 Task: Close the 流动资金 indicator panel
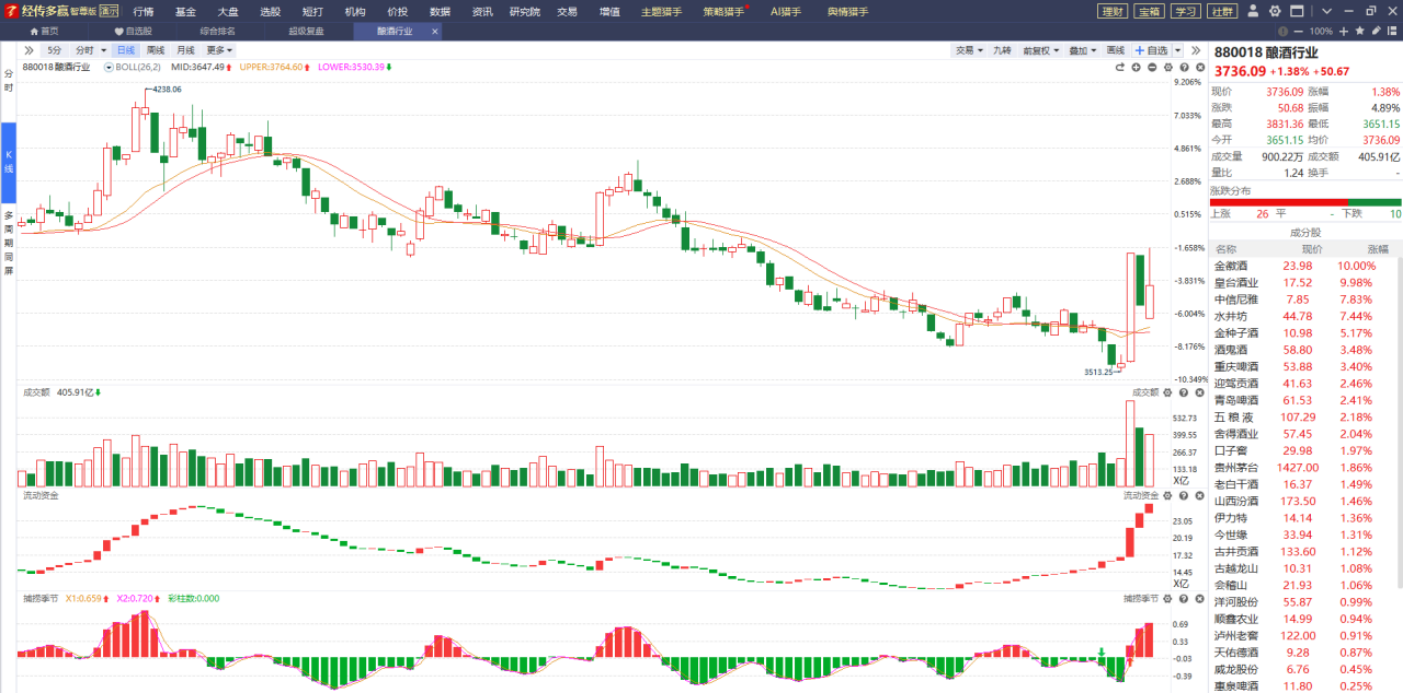pyautogui.click(x=1199, y=495)
